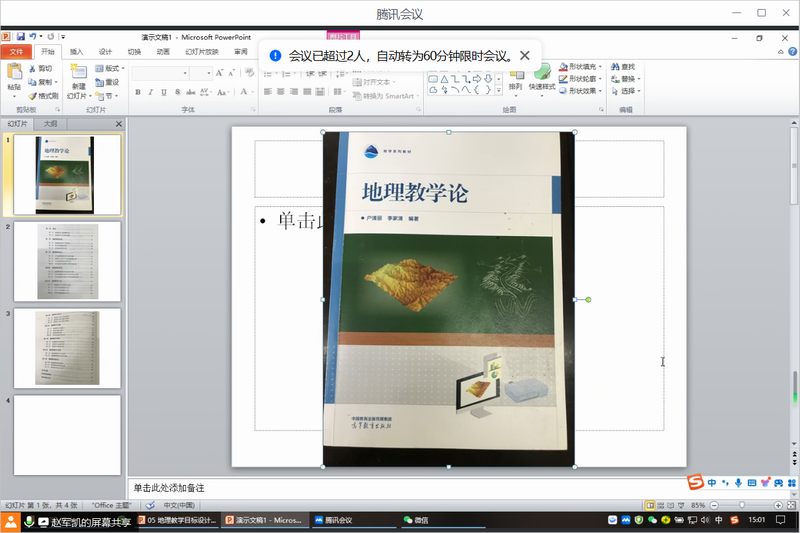Click the Save icon in quick access toolbar

(21, 36)
